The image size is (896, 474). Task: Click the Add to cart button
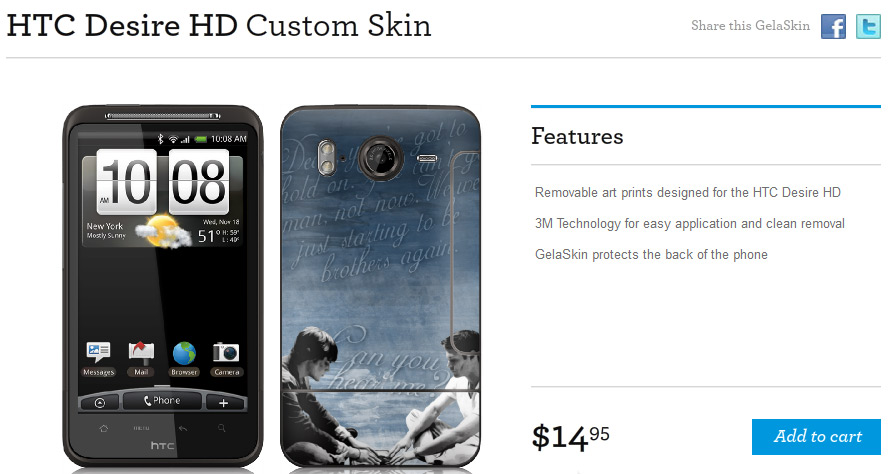tap(816, 437)
